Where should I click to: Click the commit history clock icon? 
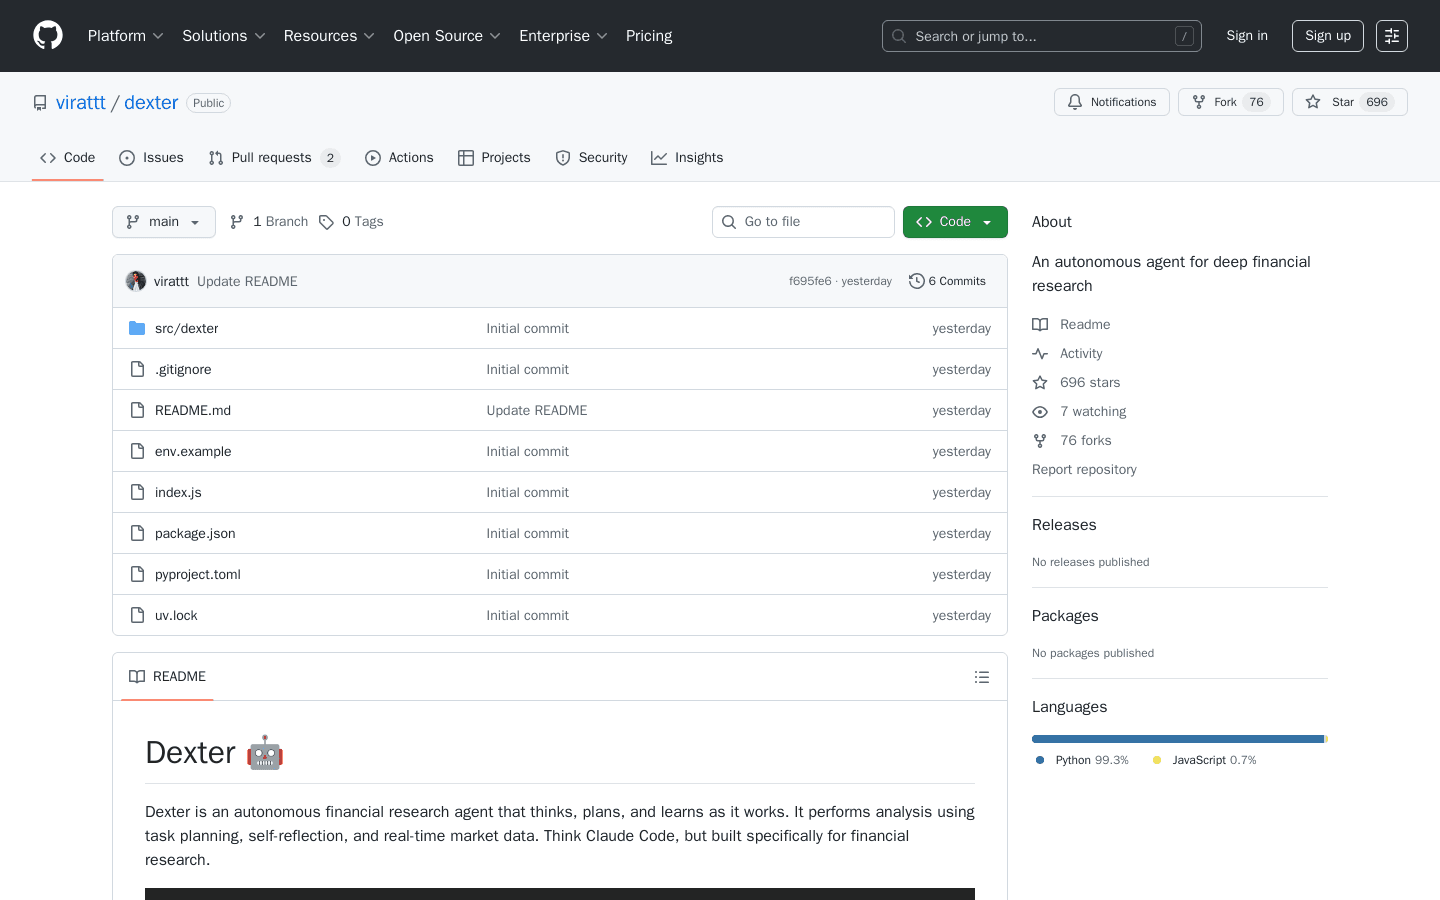click(x=917, y=281)
